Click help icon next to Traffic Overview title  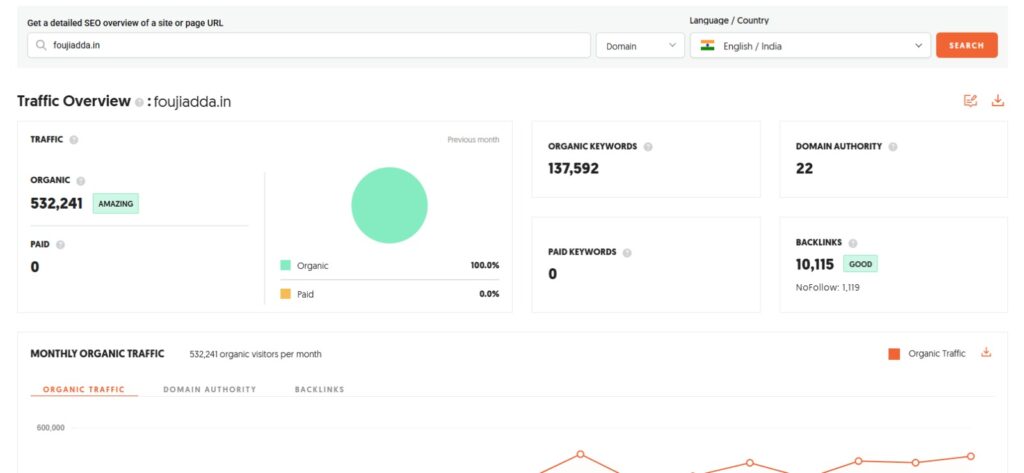[x=139, y=103]
